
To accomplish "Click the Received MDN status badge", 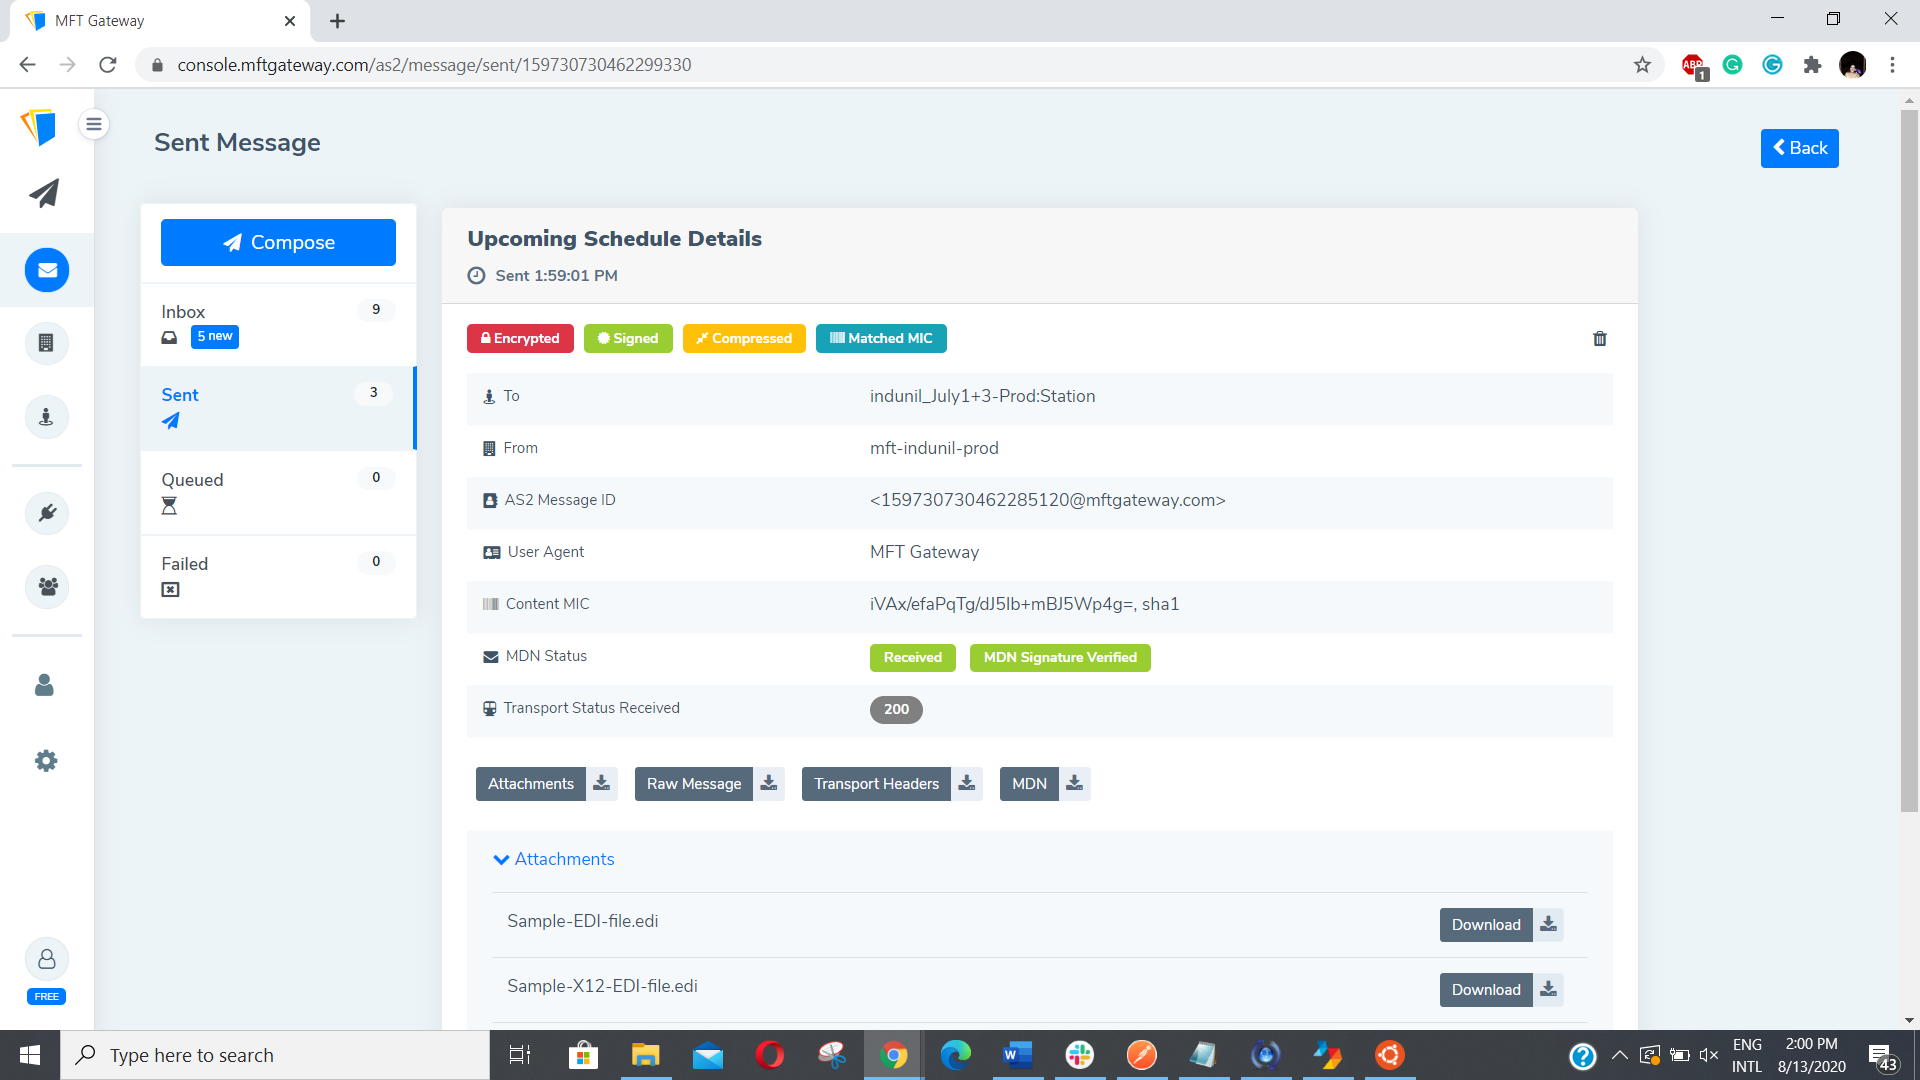I will 912,657.
